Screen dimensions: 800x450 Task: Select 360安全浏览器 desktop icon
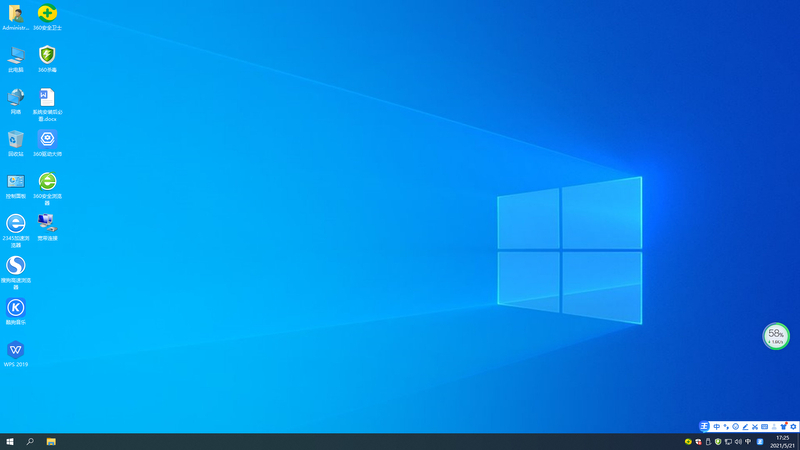tap(47, 189)
